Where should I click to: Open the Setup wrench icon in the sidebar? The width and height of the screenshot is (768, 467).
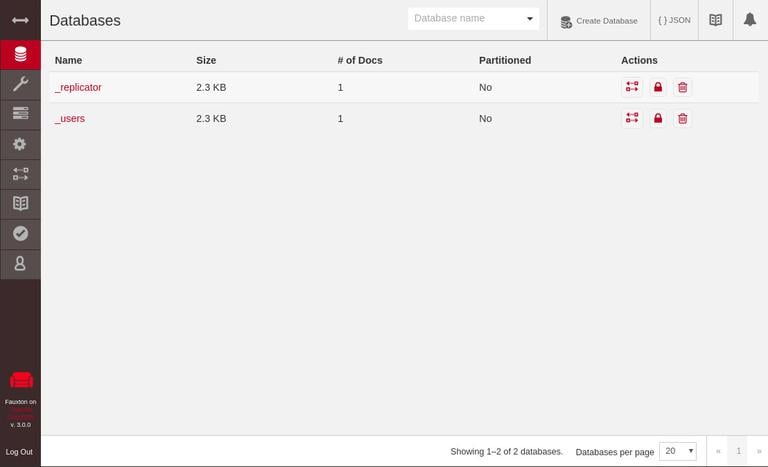tap(20, 84)
